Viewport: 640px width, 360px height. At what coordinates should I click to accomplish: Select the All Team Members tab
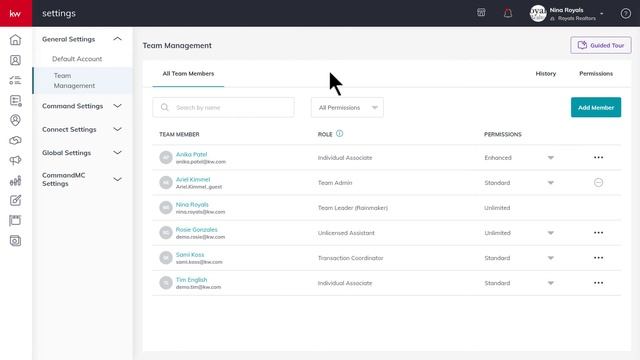(188, 73)
